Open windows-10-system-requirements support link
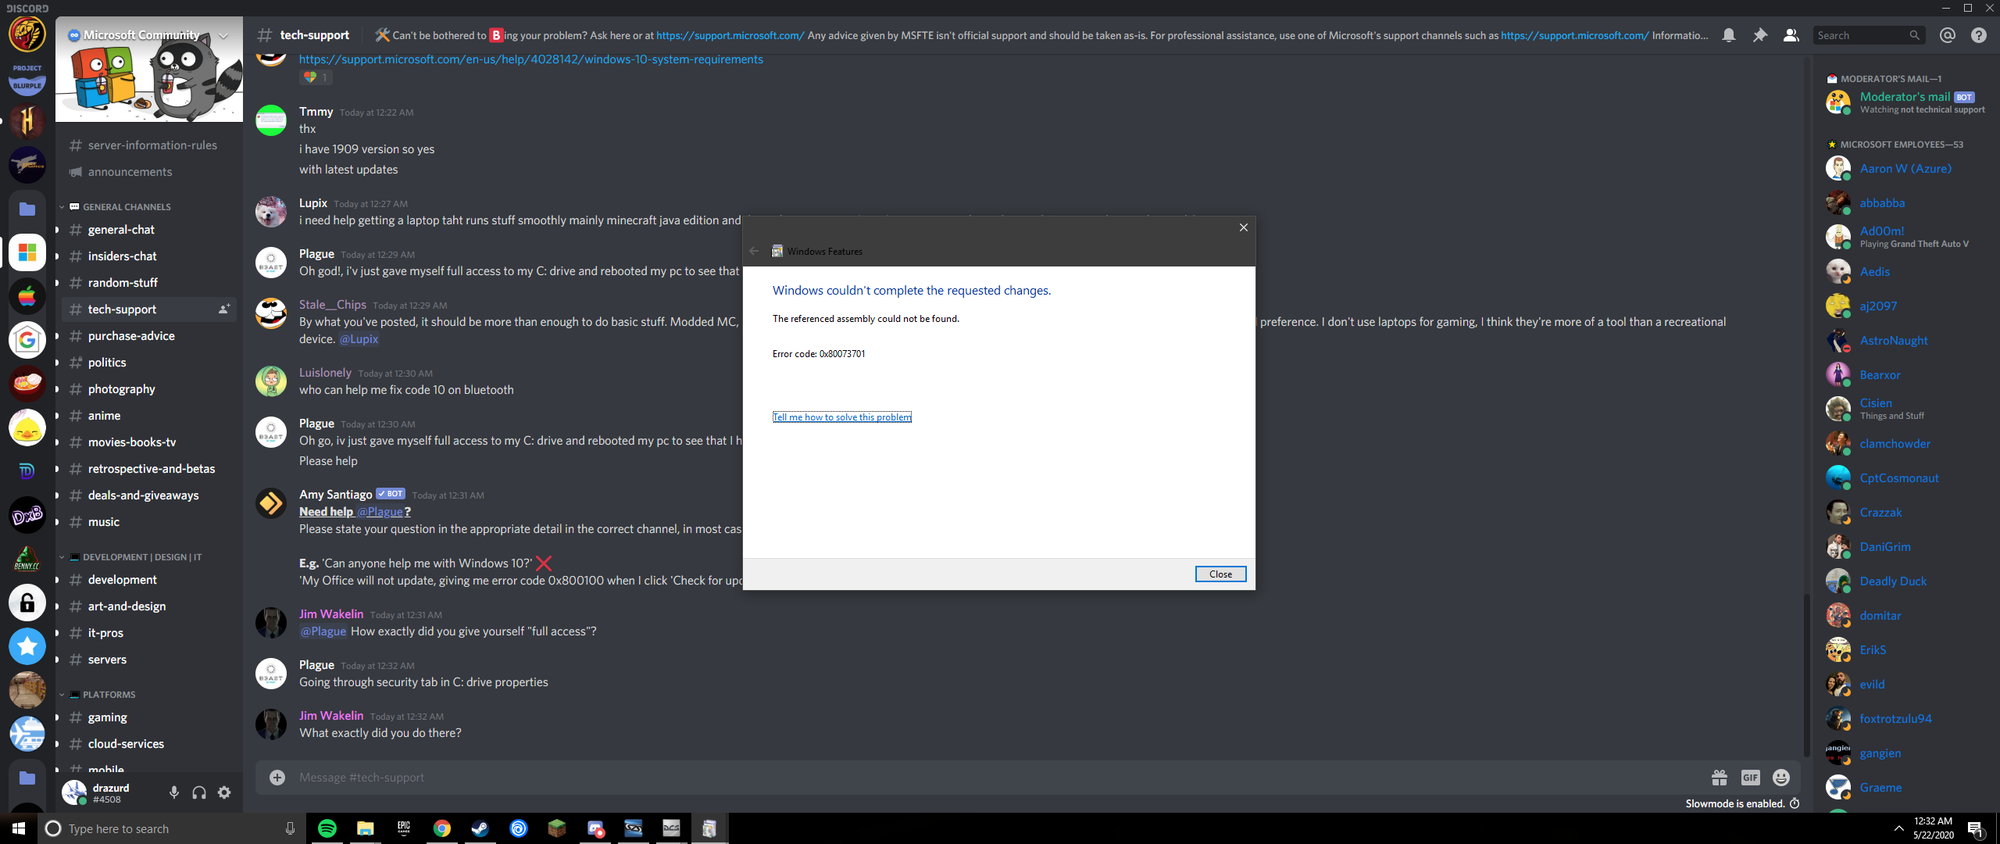2000x844 pixels. (531, 59)
